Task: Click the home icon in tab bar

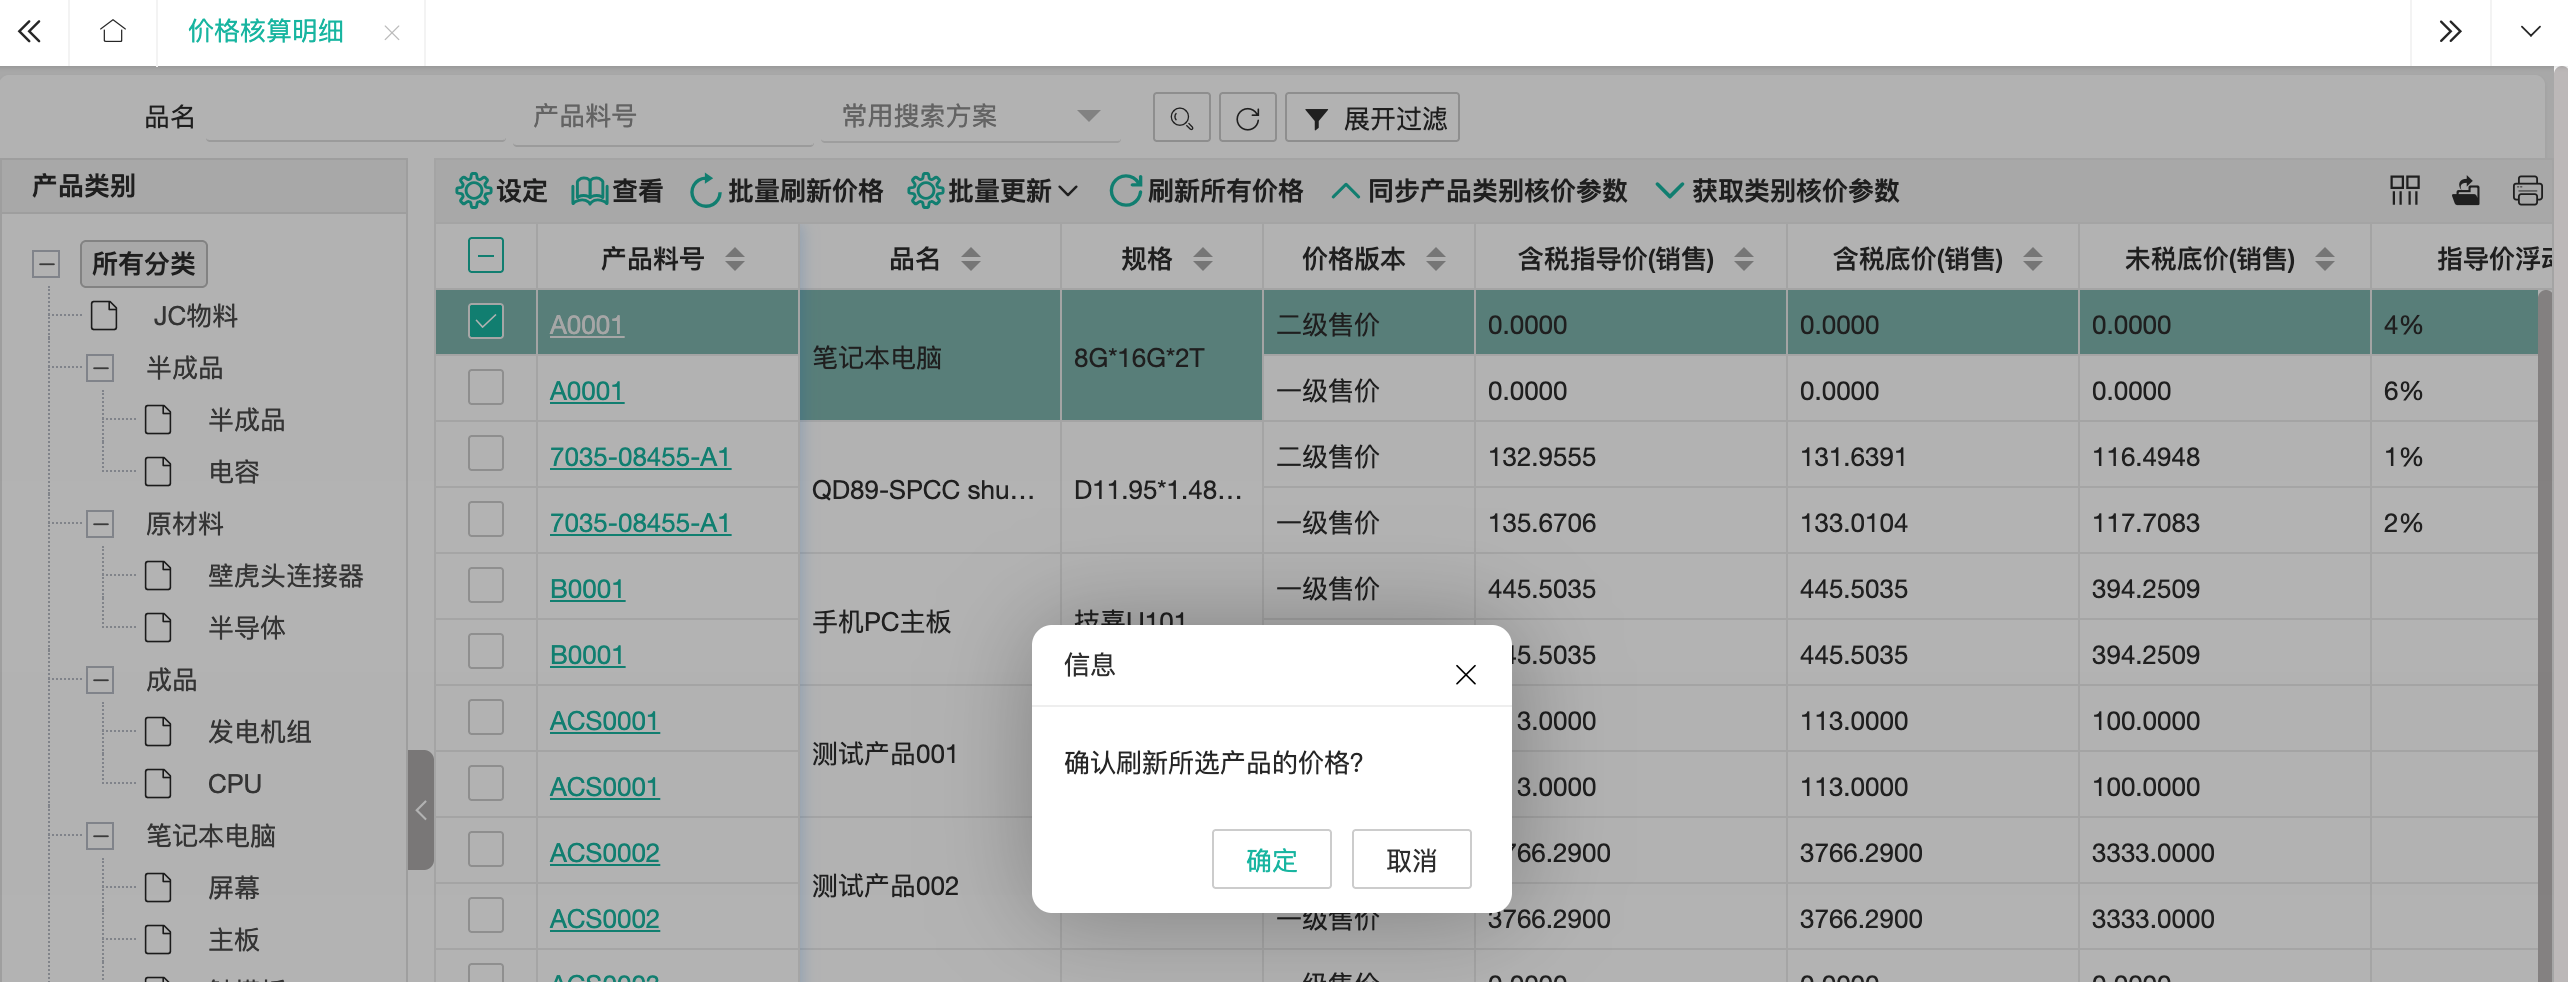Action: (x=113, y=32)
